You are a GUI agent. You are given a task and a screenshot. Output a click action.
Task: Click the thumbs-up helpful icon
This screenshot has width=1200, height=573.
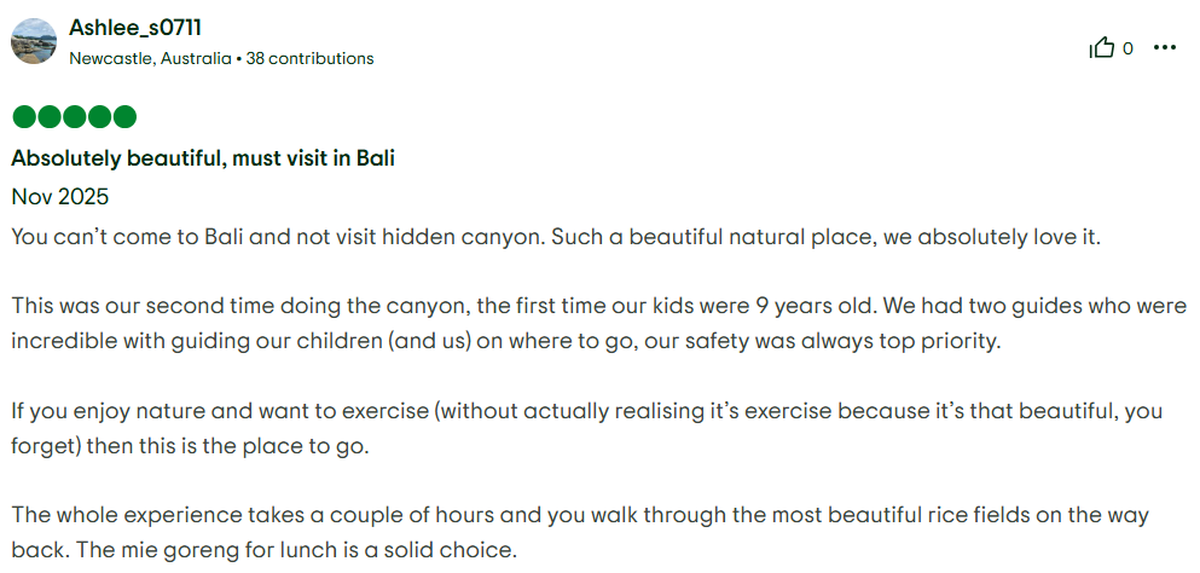(1101, 48)
